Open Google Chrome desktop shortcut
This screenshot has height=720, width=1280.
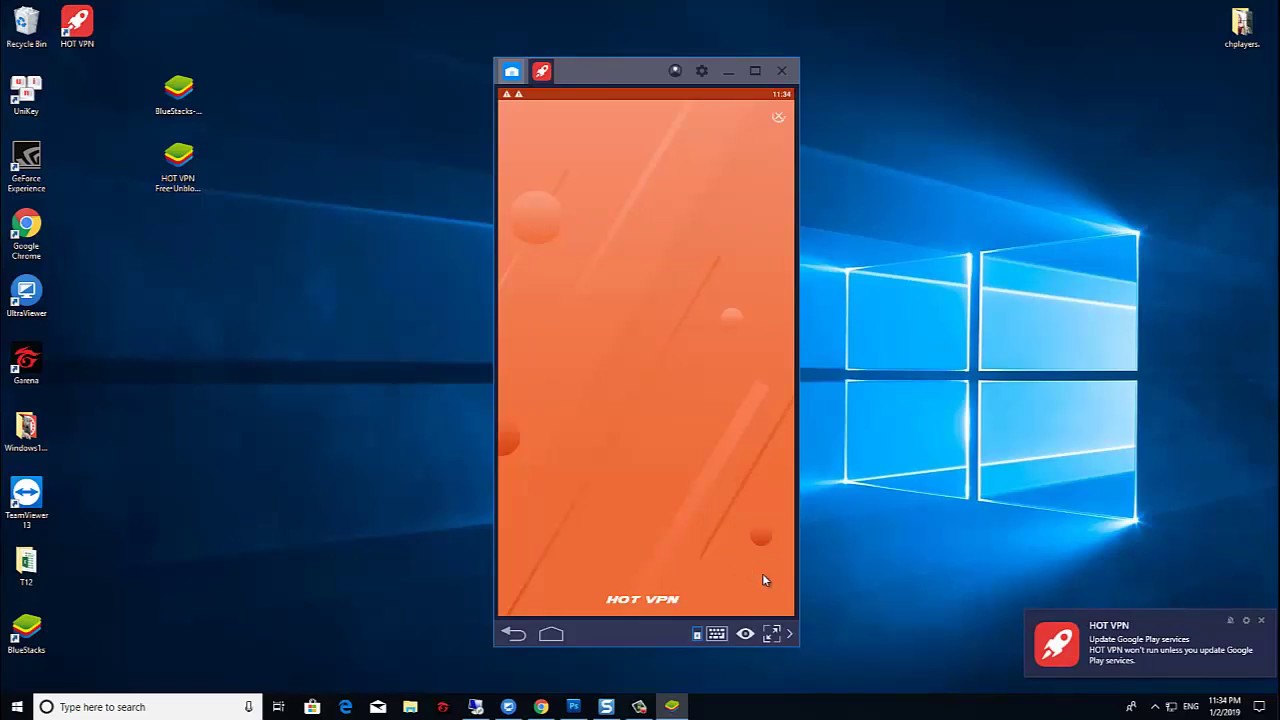click(26, 235)
